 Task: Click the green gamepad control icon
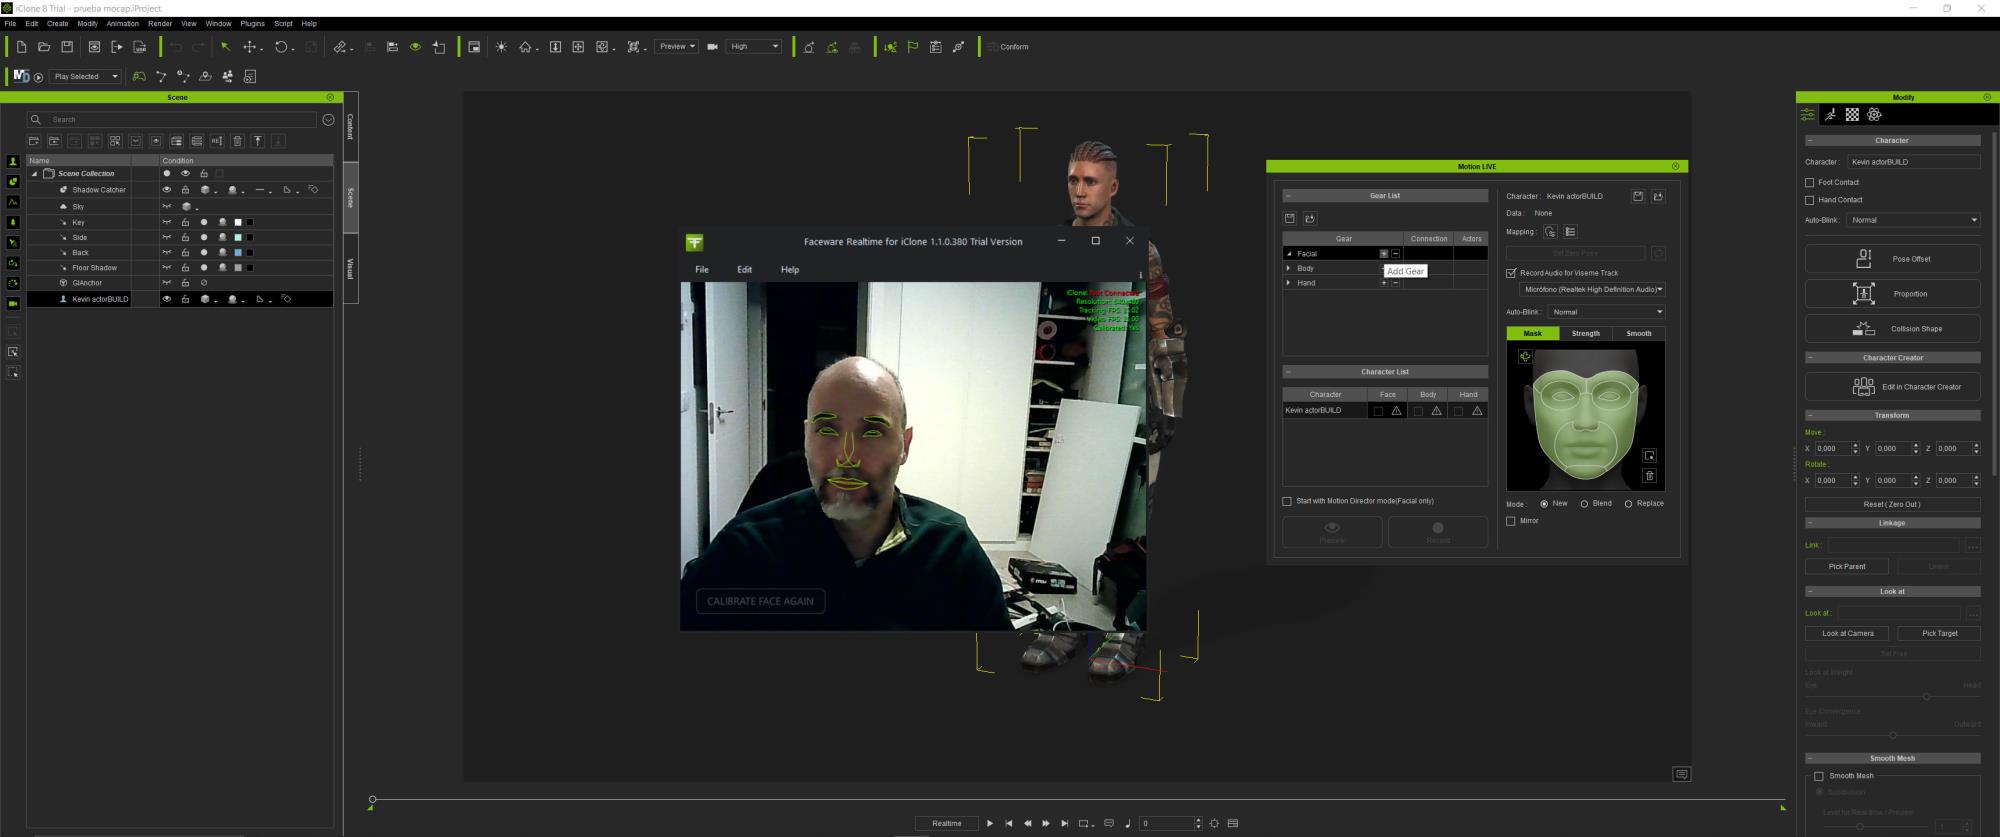(x=139, y=76)
